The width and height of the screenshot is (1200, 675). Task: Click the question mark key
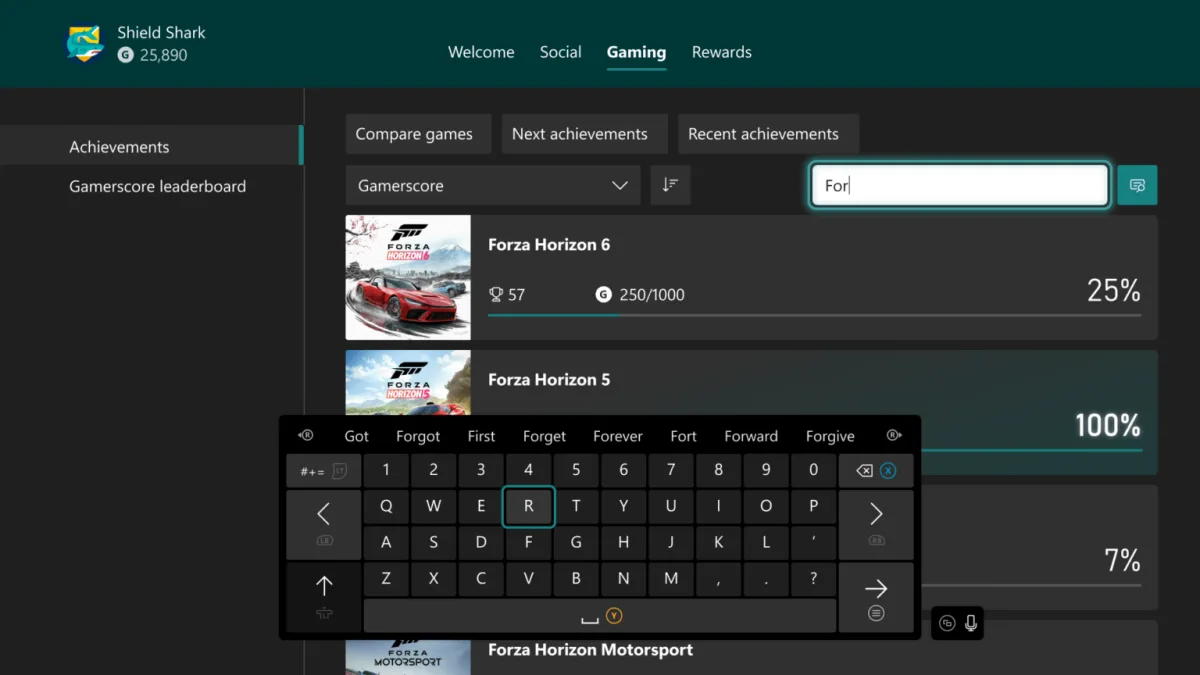coord(813,578)
